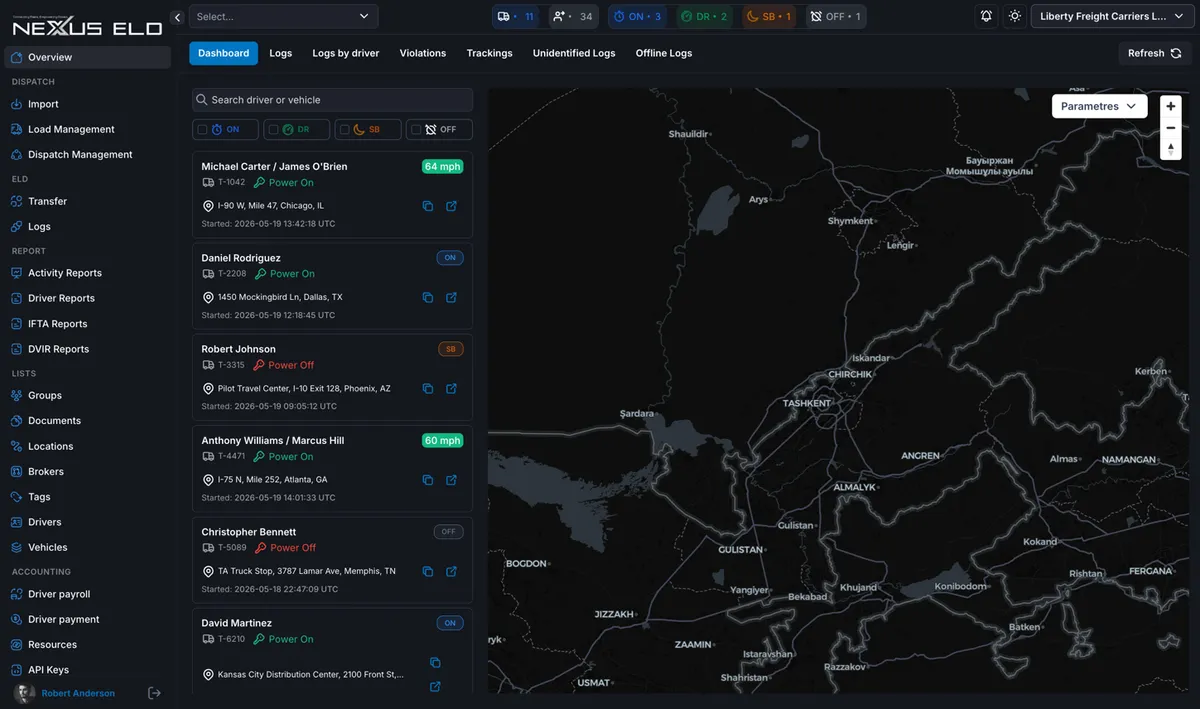Focus the Search driver or vehicle field
The height and width of the screenshot is (709, 1200).
pyautogui.click(x=332, y=100)
